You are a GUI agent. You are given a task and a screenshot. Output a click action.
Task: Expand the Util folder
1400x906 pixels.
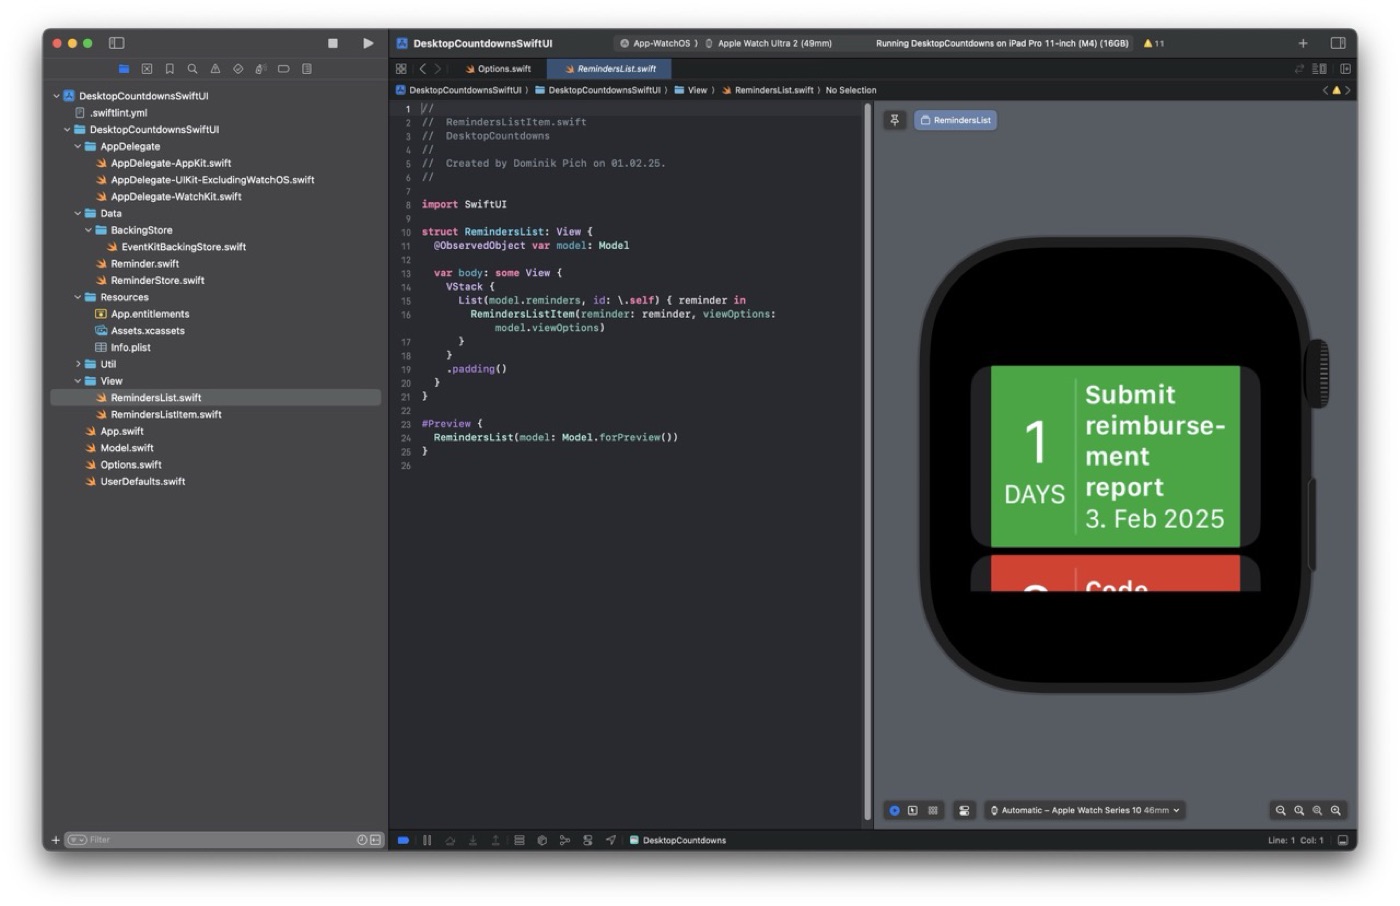78,364
